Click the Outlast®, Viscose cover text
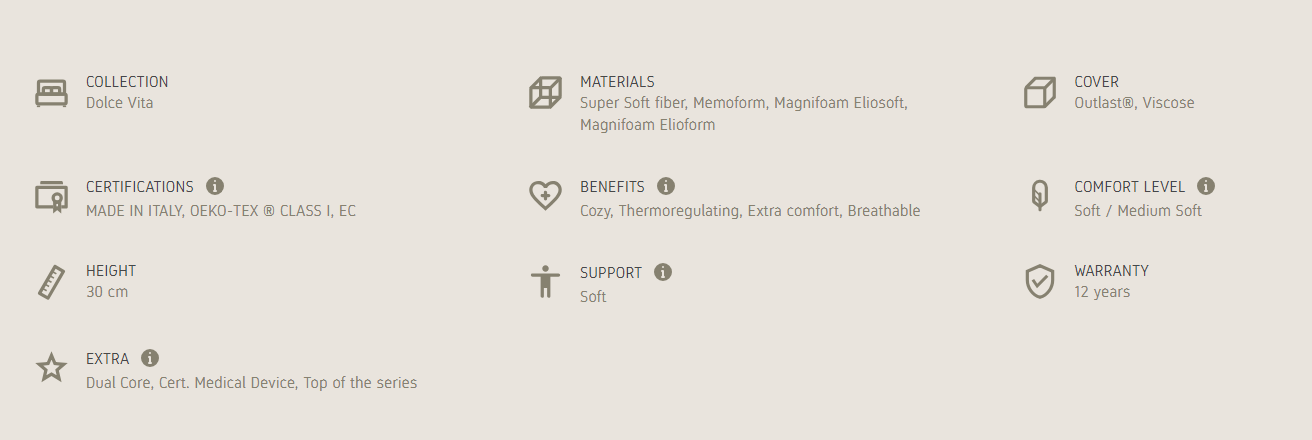The width and height of the screenshot is (1312, 440). coord(1134,103)
